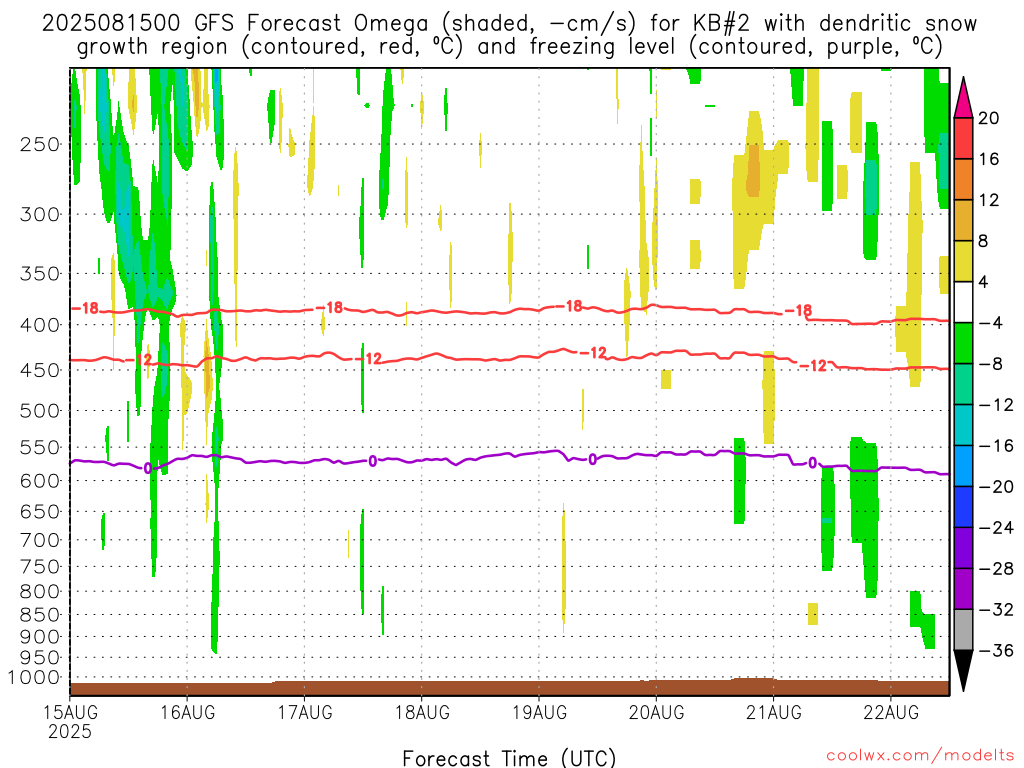Select the 800 pressure level label
The image size is (1024, 768).
[40, 592]
